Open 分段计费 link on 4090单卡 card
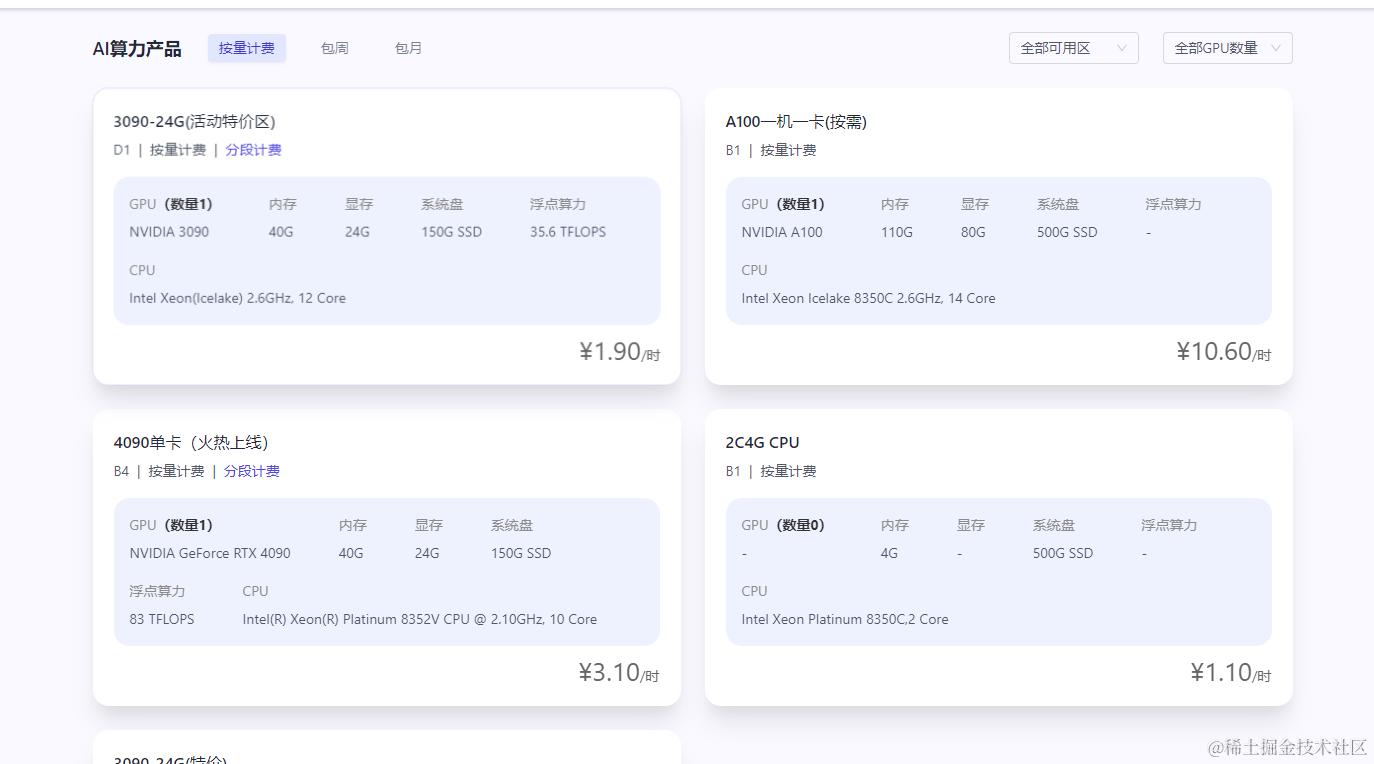Screen dimensions: 1374x764 (252, 471)
